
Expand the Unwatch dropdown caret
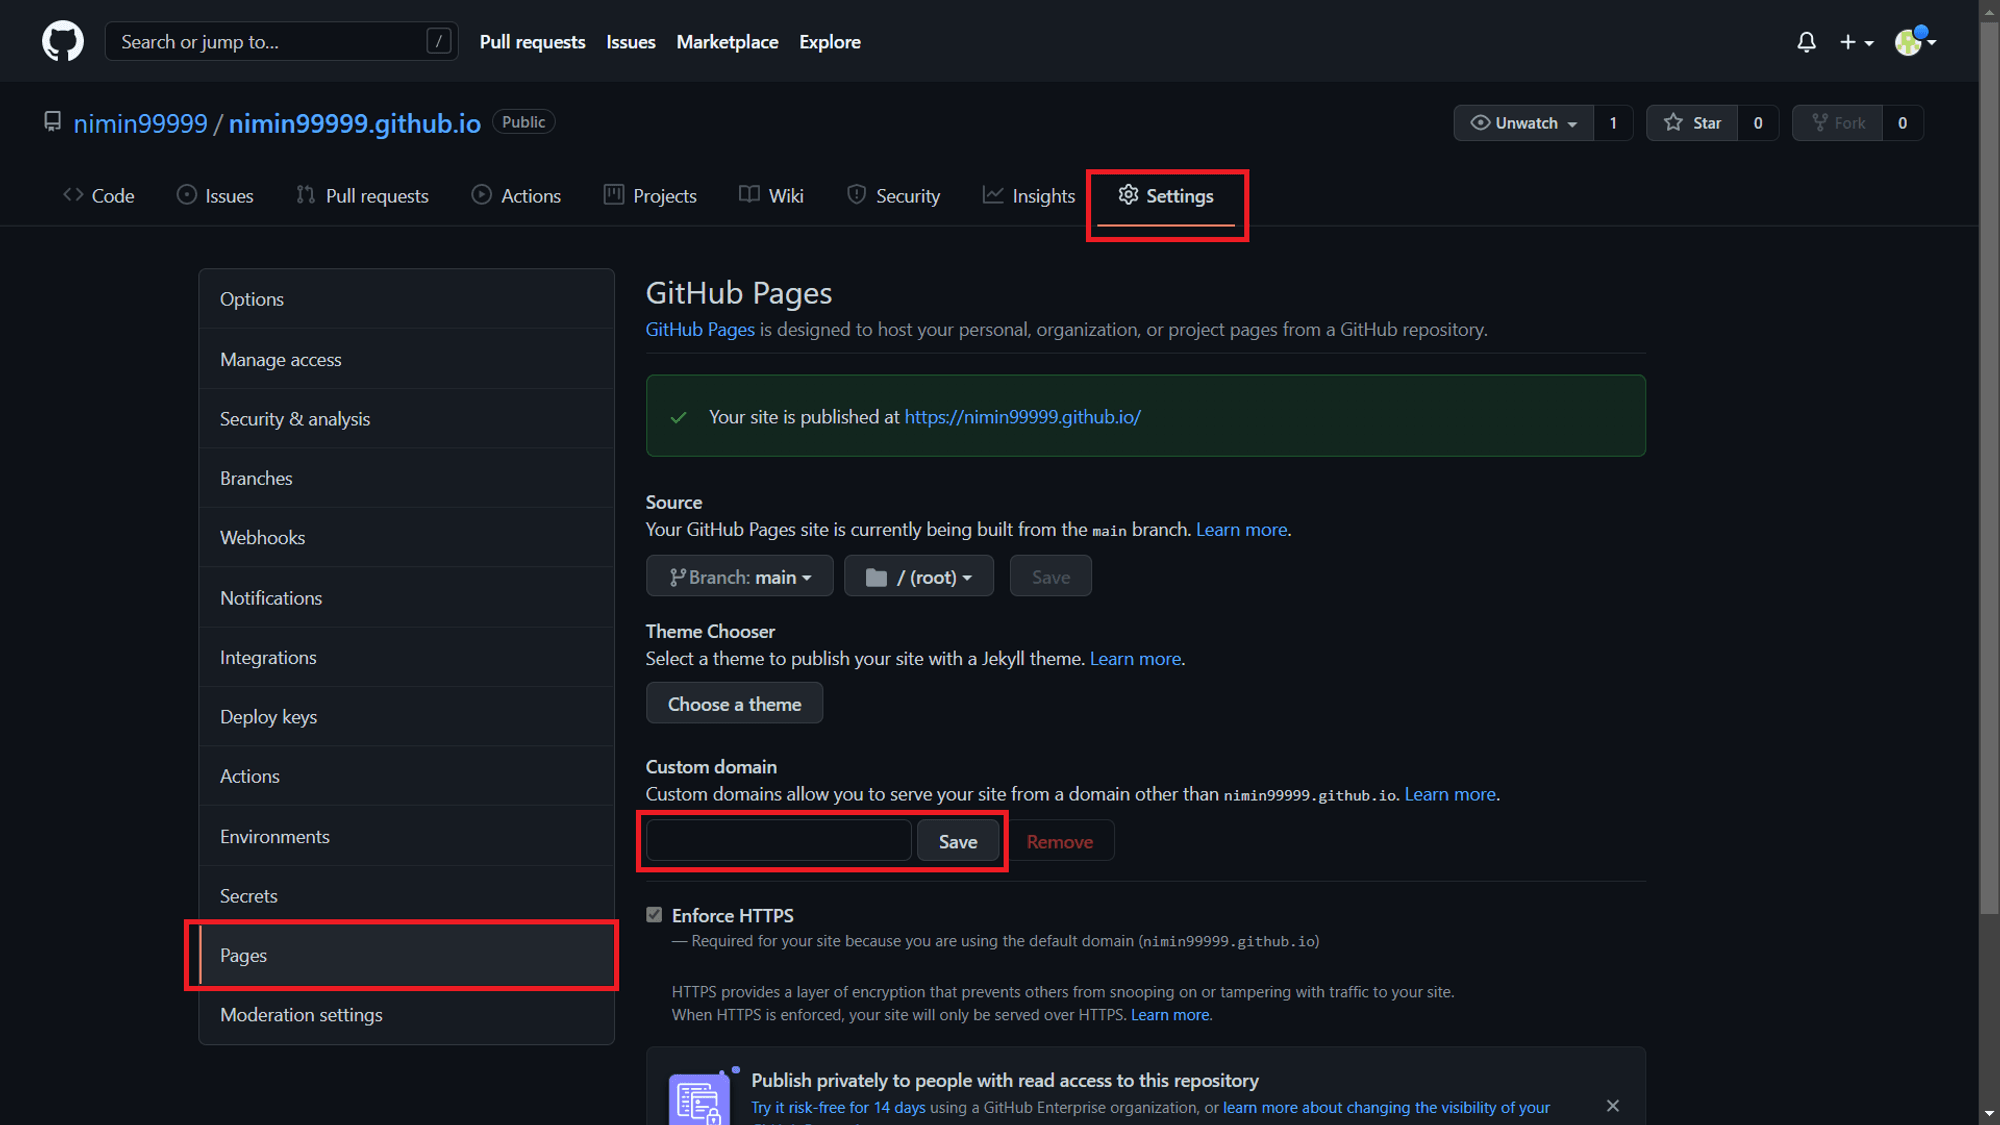tap(1572, 124)
